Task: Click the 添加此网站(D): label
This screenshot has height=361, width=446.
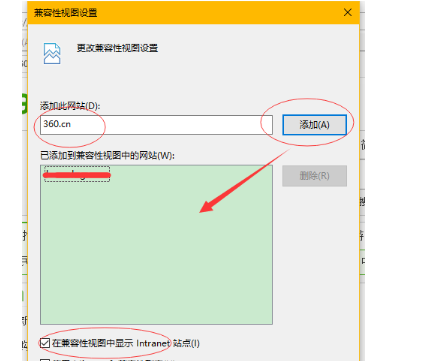Action: [x=70, y=106]
